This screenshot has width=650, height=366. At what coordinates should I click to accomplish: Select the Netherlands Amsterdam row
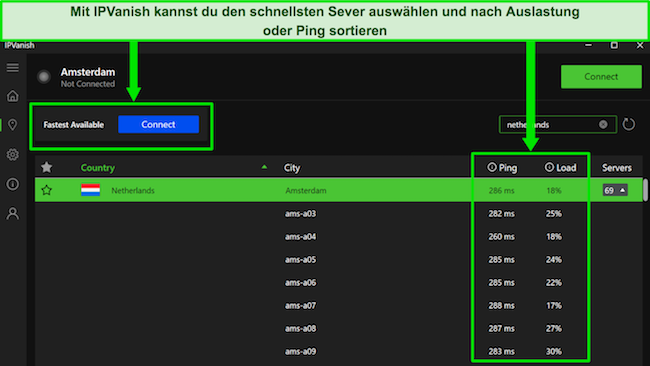[x=339, y=190]
